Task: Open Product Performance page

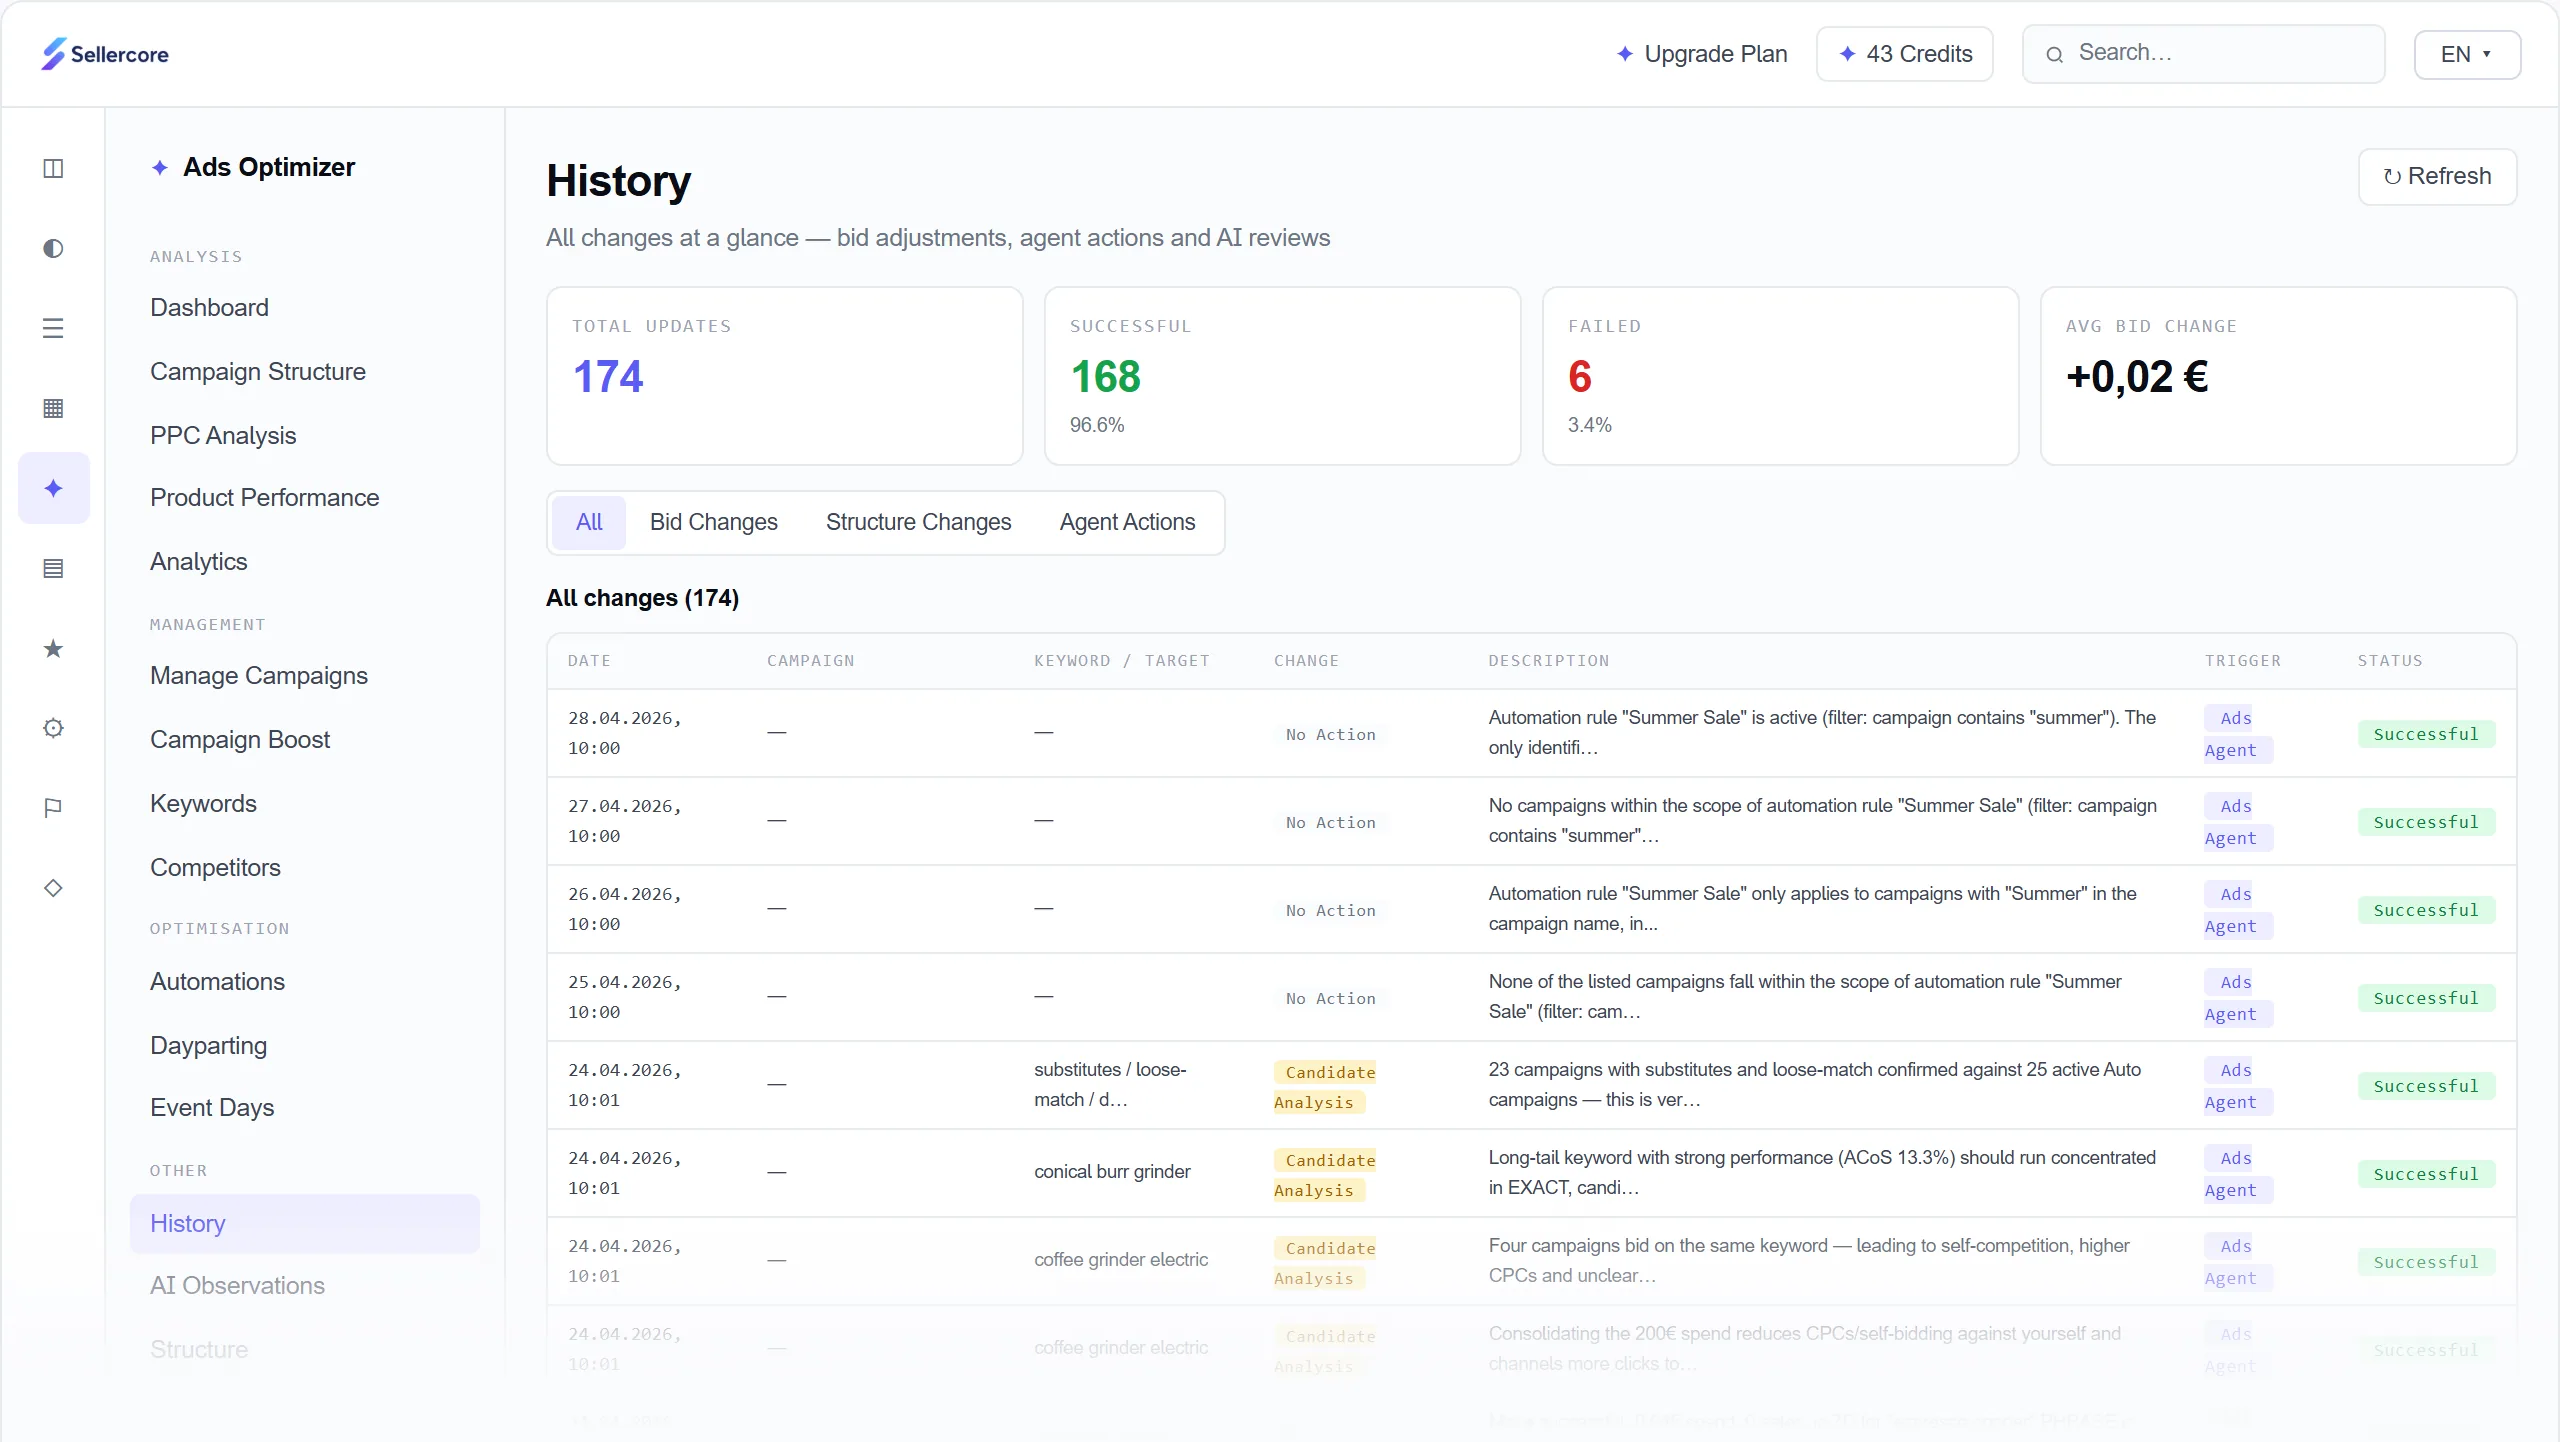Action: click(x=264, y=498)
